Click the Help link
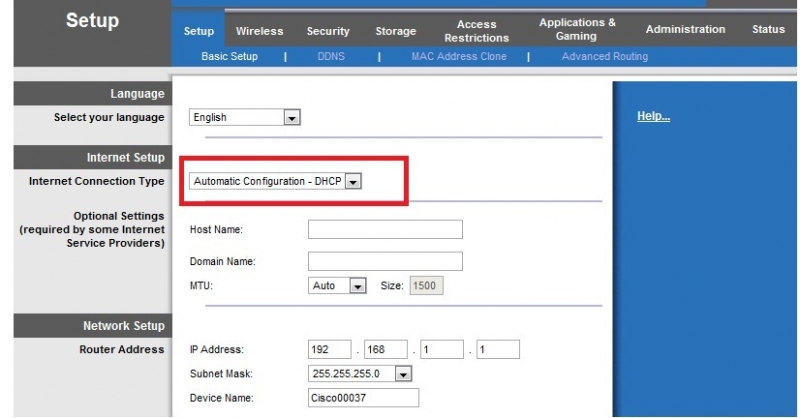The width and height of the screenshot is (800, 418). [653, 117]
